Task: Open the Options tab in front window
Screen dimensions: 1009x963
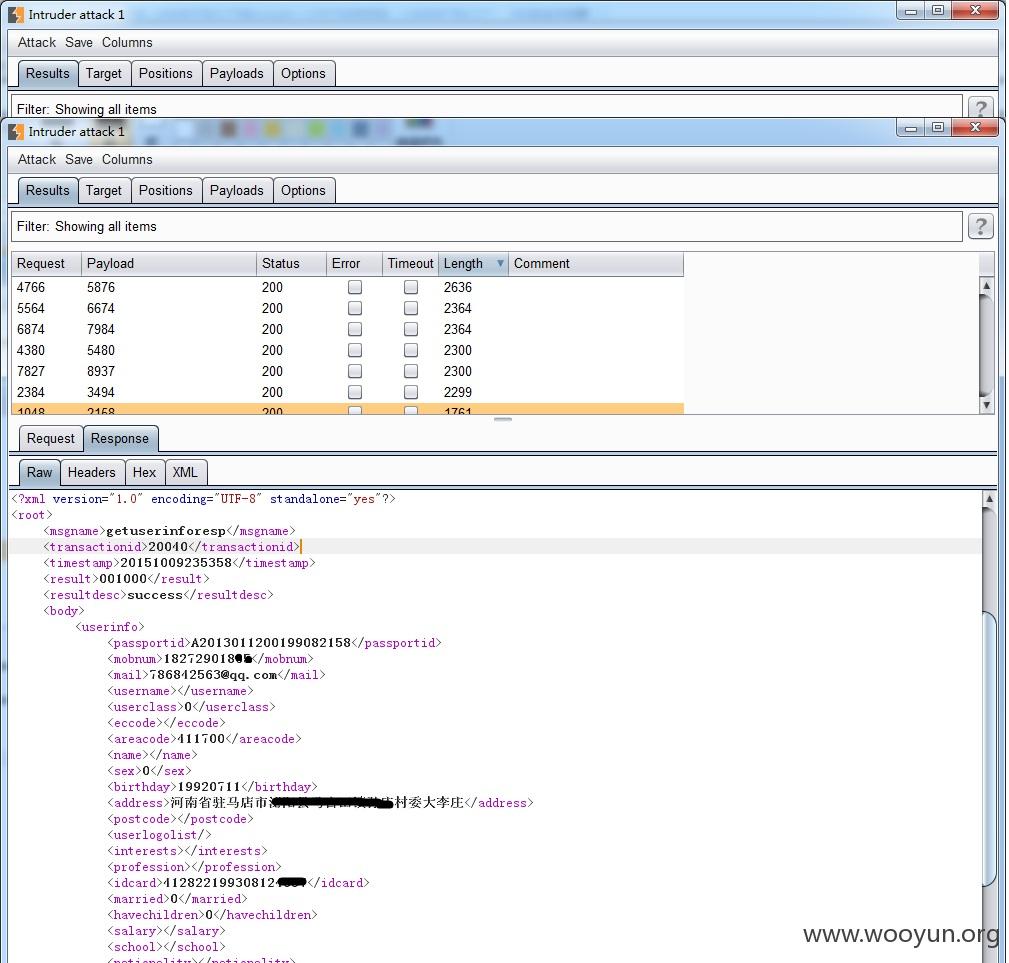Action: point(303,190)
